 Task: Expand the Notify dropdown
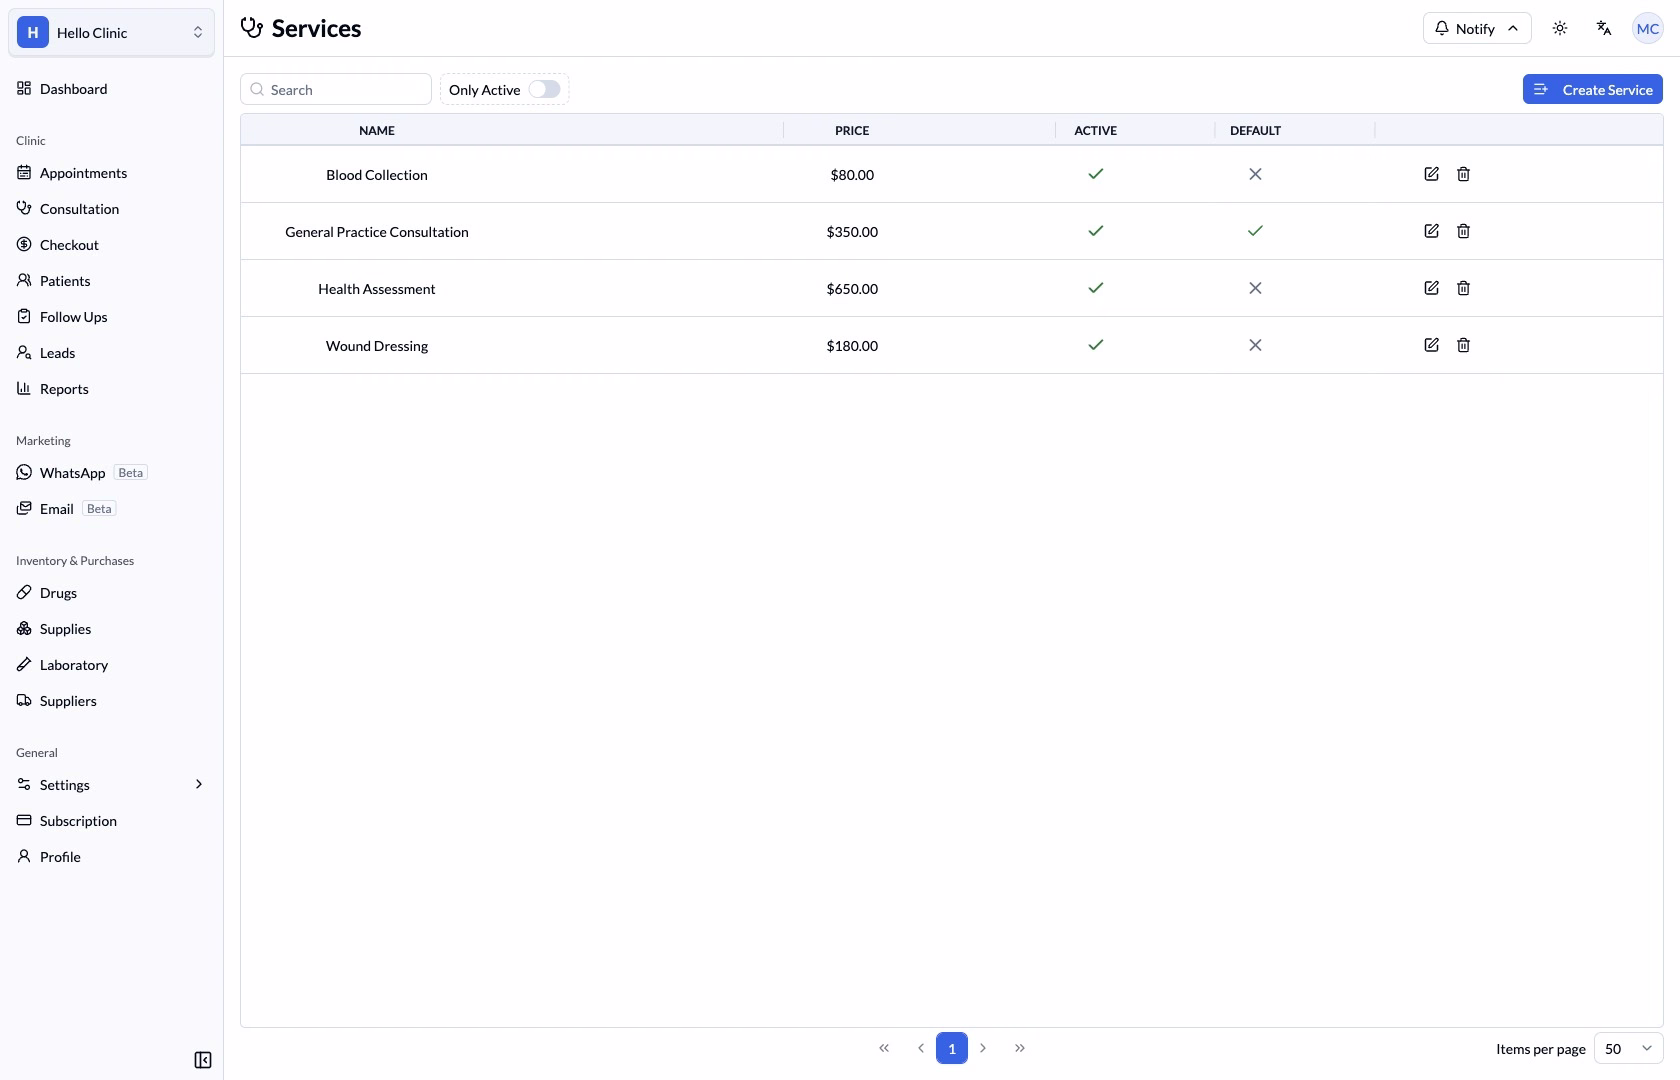[1477, 28]
